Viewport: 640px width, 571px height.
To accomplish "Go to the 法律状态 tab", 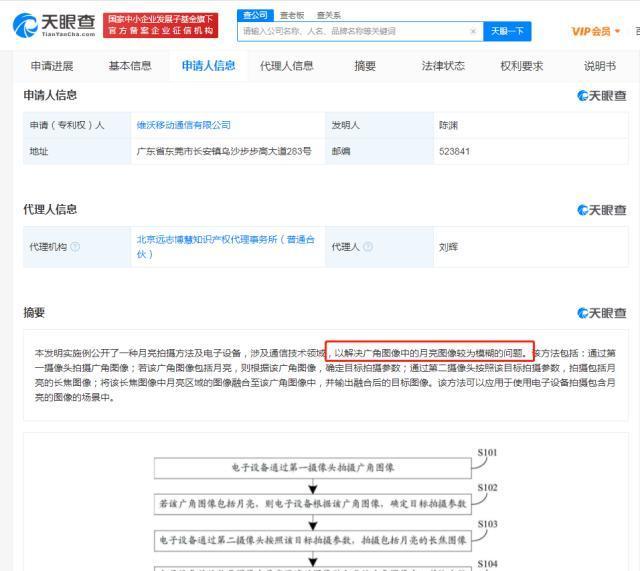I will 443,66.
